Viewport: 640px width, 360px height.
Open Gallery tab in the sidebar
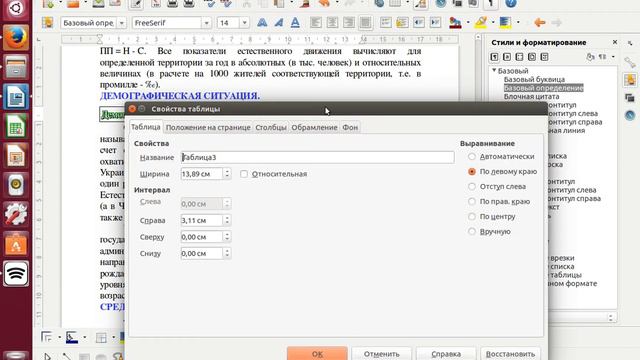630,98
